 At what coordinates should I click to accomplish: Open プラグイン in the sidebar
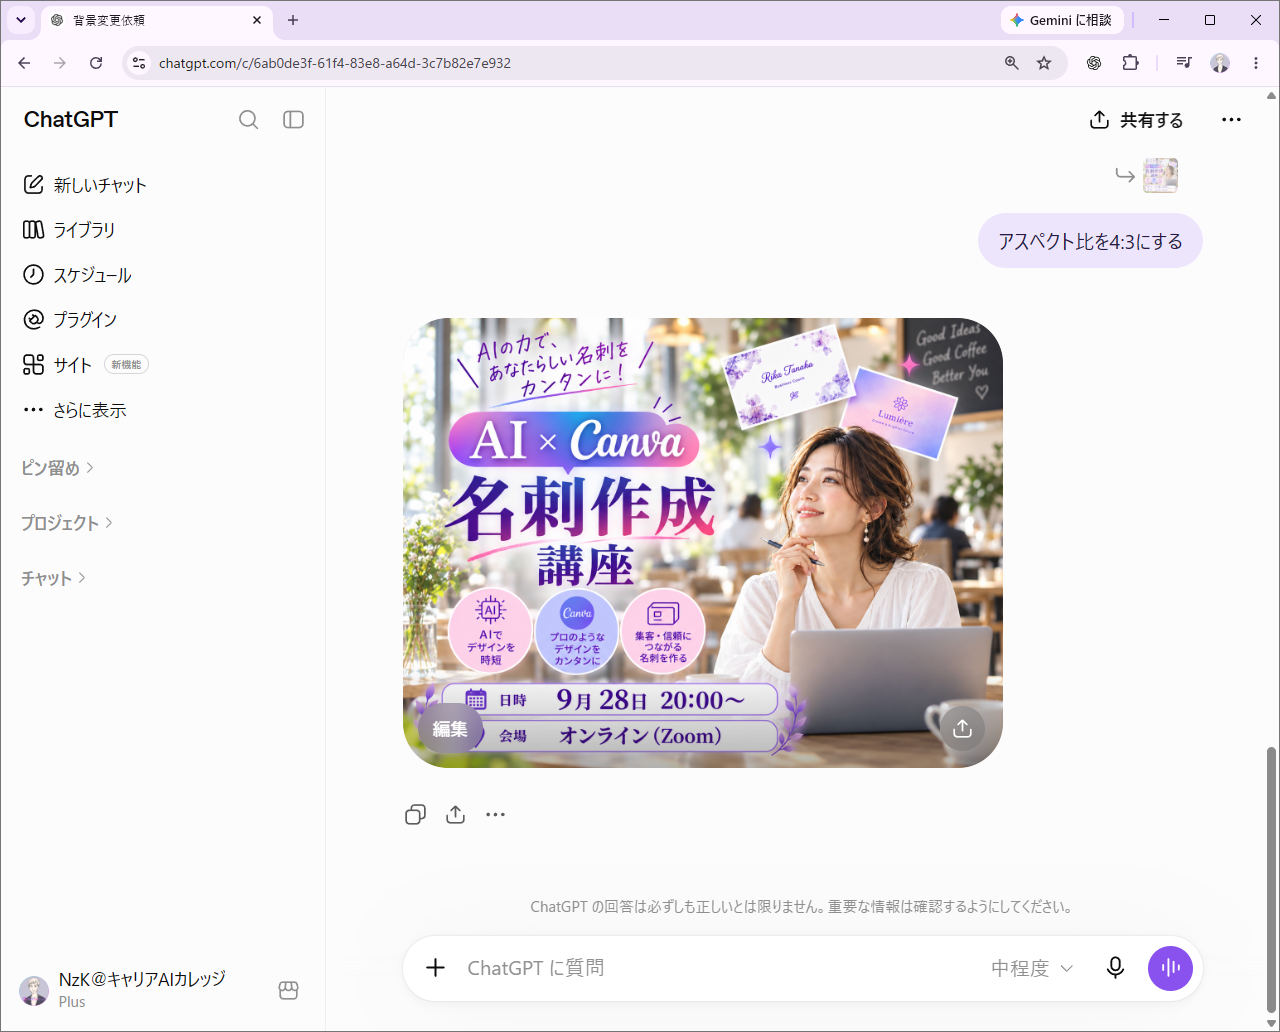pos(70,320)
